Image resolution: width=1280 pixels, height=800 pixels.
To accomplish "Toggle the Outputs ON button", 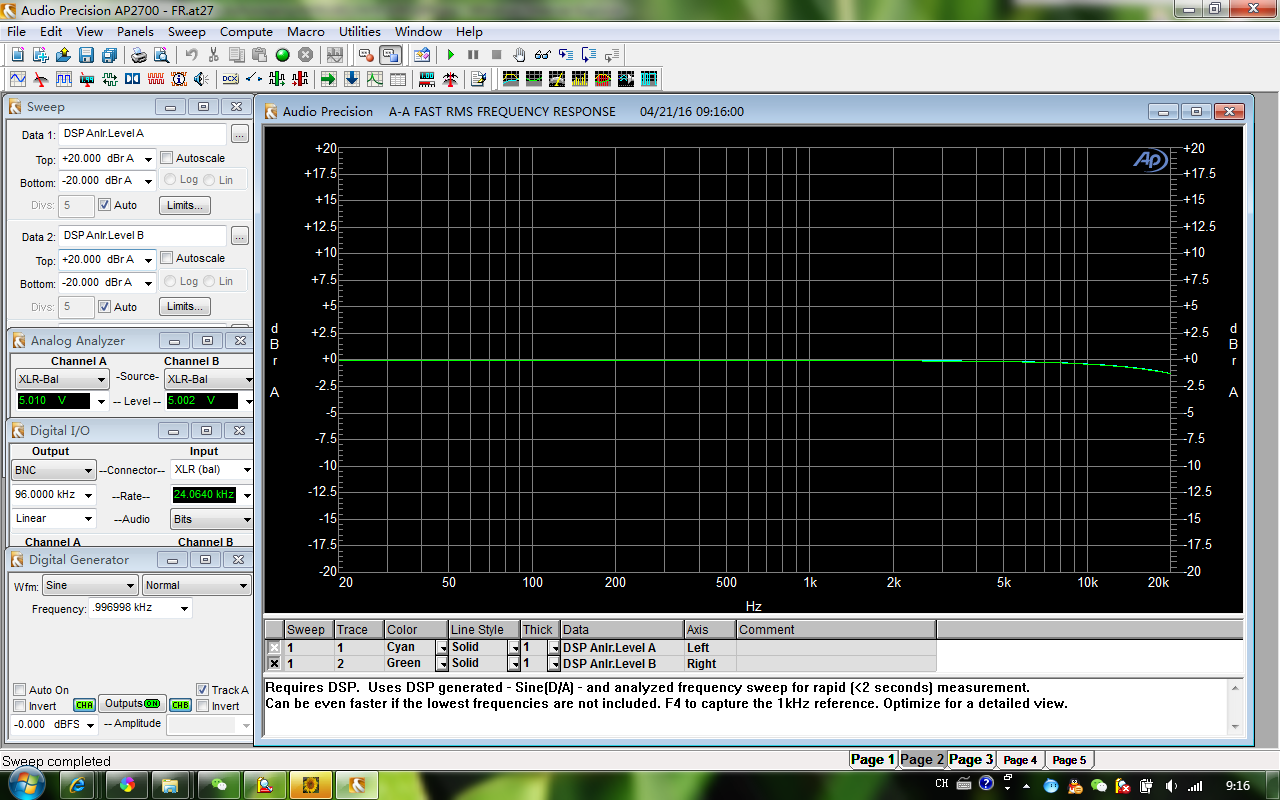I will tap(132, 704).
